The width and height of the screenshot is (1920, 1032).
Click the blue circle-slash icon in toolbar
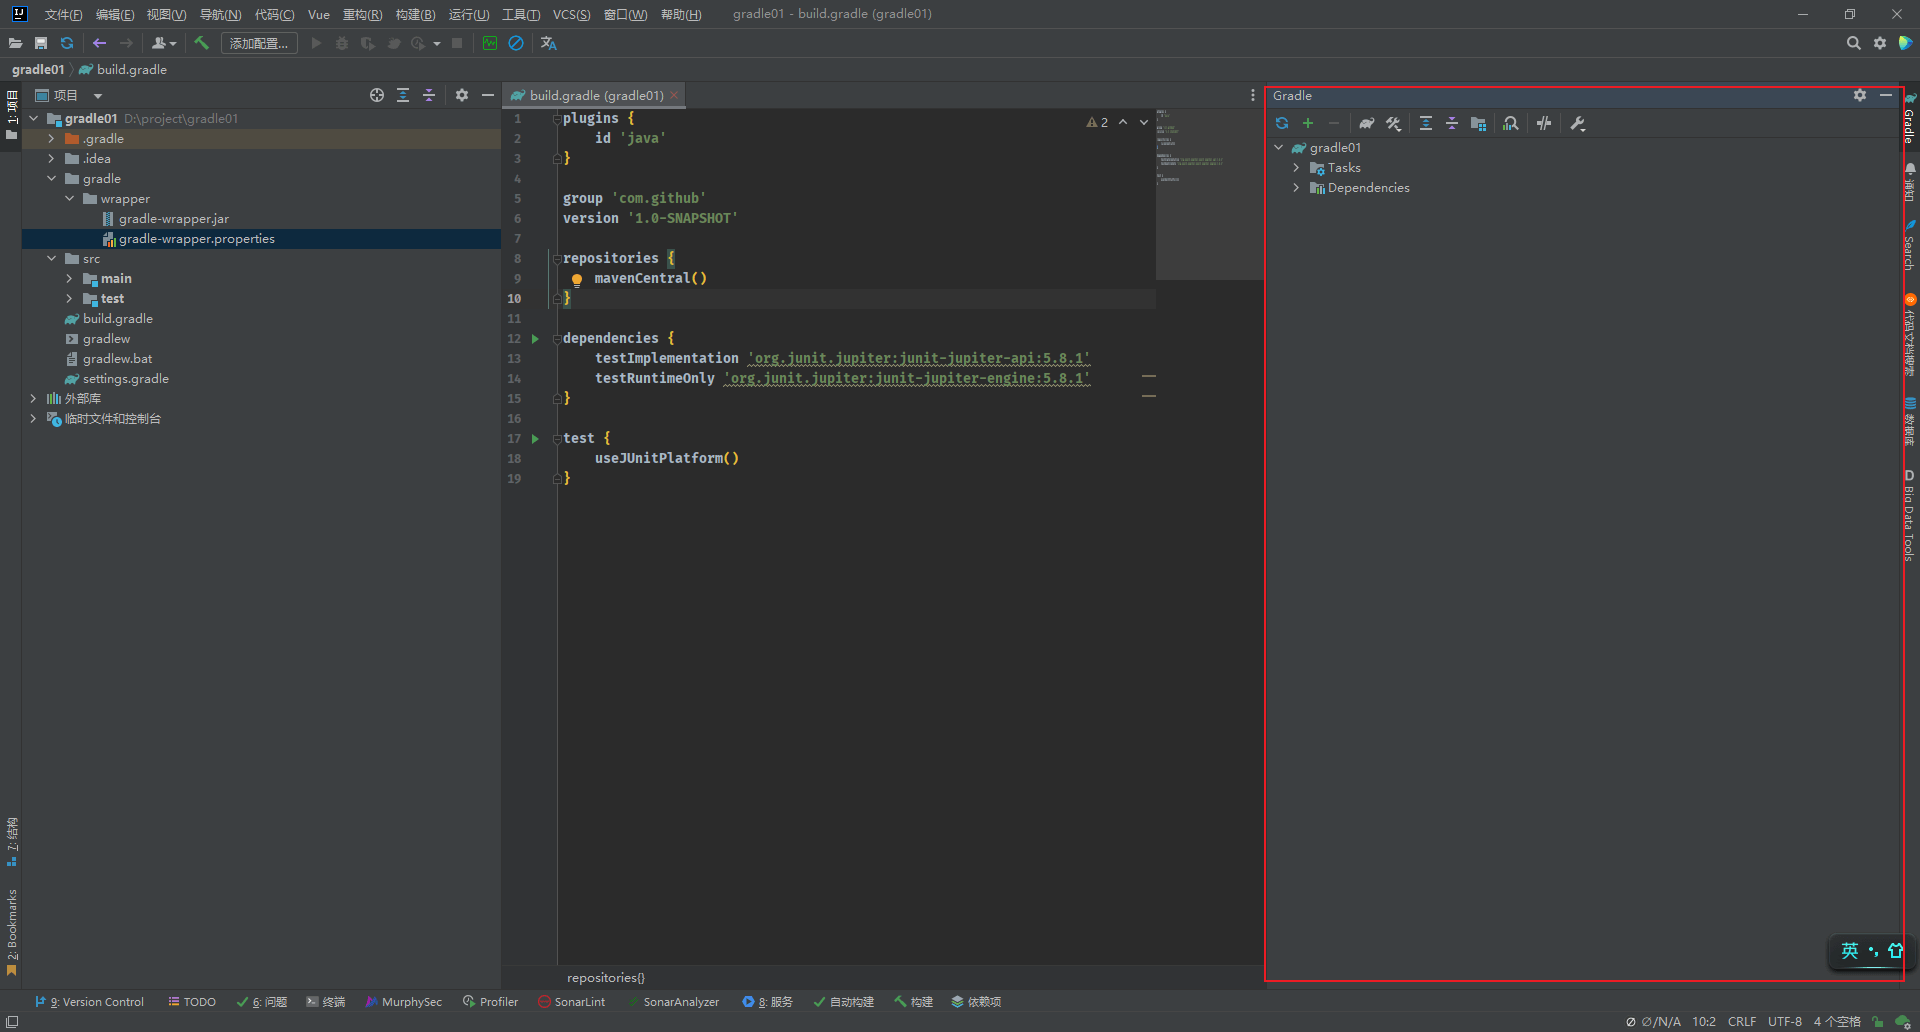516,43
